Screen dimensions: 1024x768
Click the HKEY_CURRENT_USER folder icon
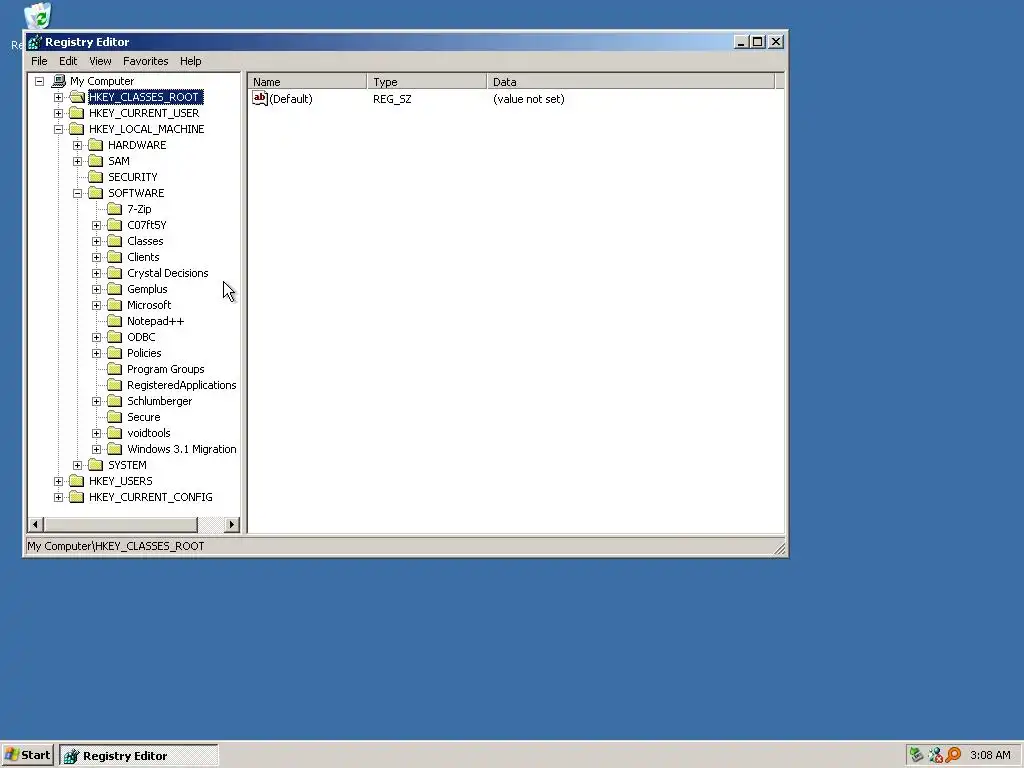click(x=77, y=113)
